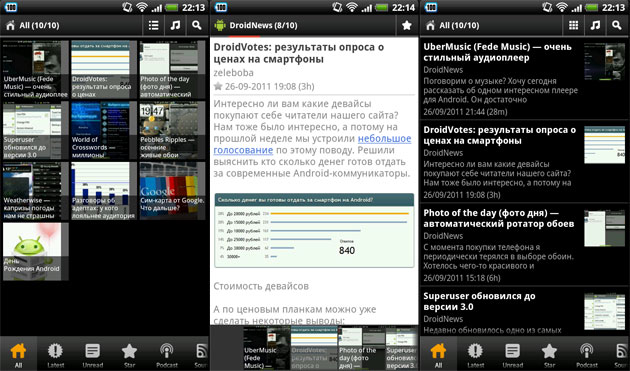Tap the notification icon in left status bar
630x371 pixels.
pos(10,7)
